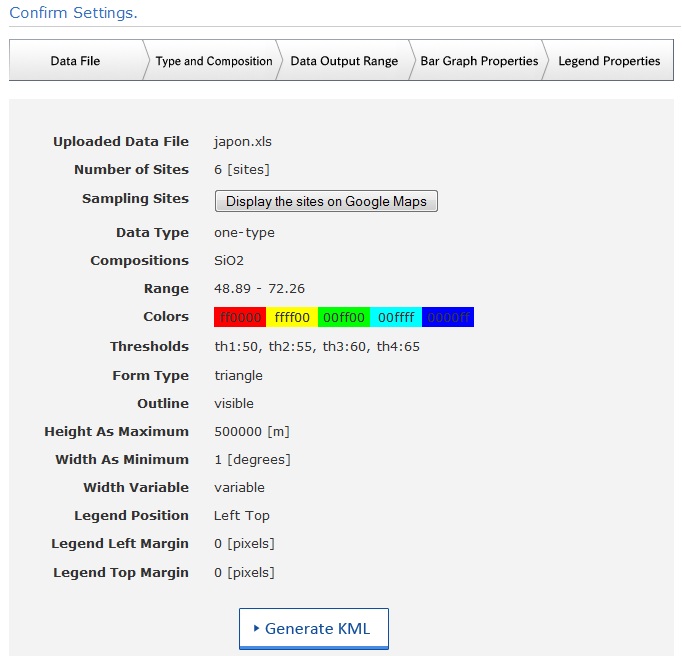Click the 500000 [m] height value

[252, 432]
